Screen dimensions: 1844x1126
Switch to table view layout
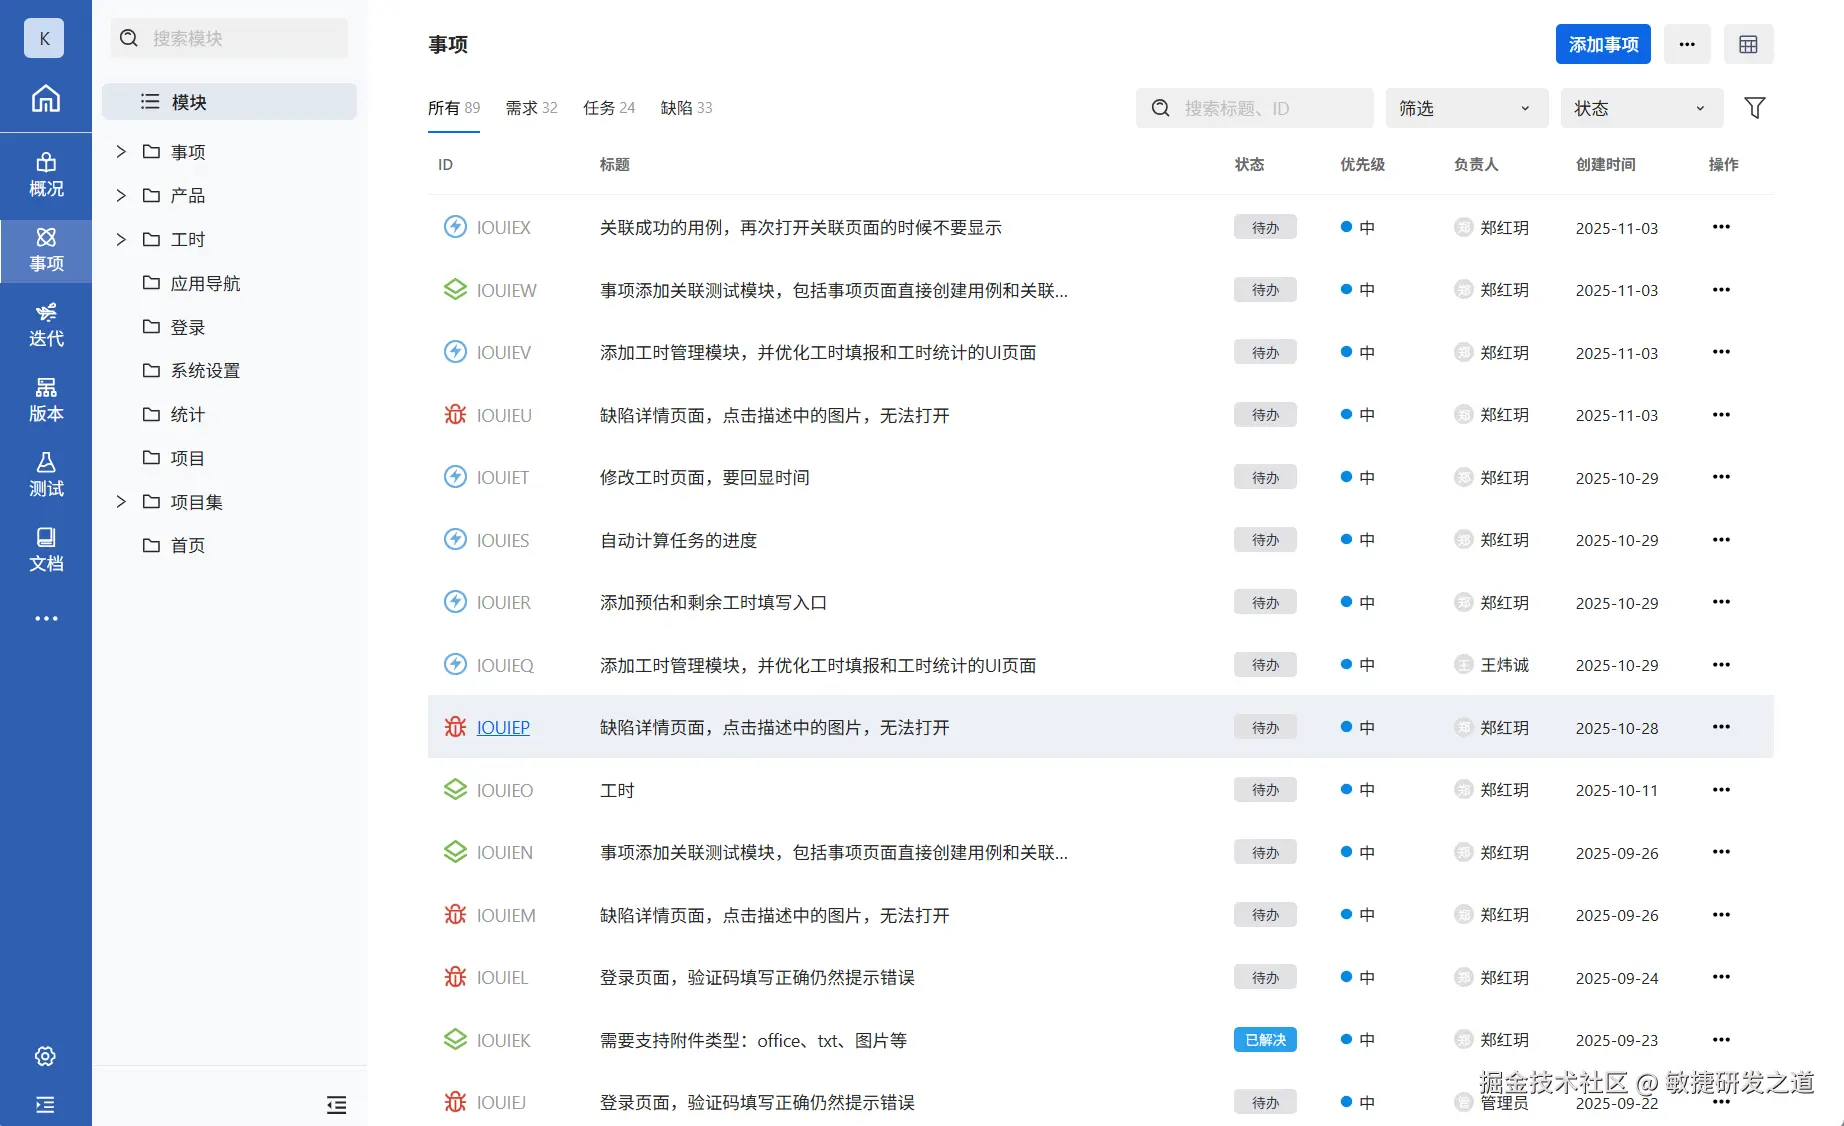(x=1748, y=44)
